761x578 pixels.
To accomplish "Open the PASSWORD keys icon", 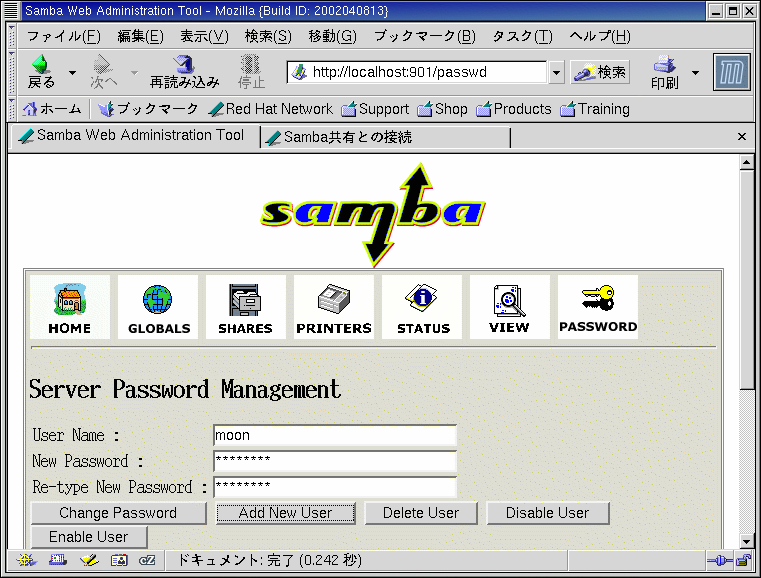I will pos(598,307).
